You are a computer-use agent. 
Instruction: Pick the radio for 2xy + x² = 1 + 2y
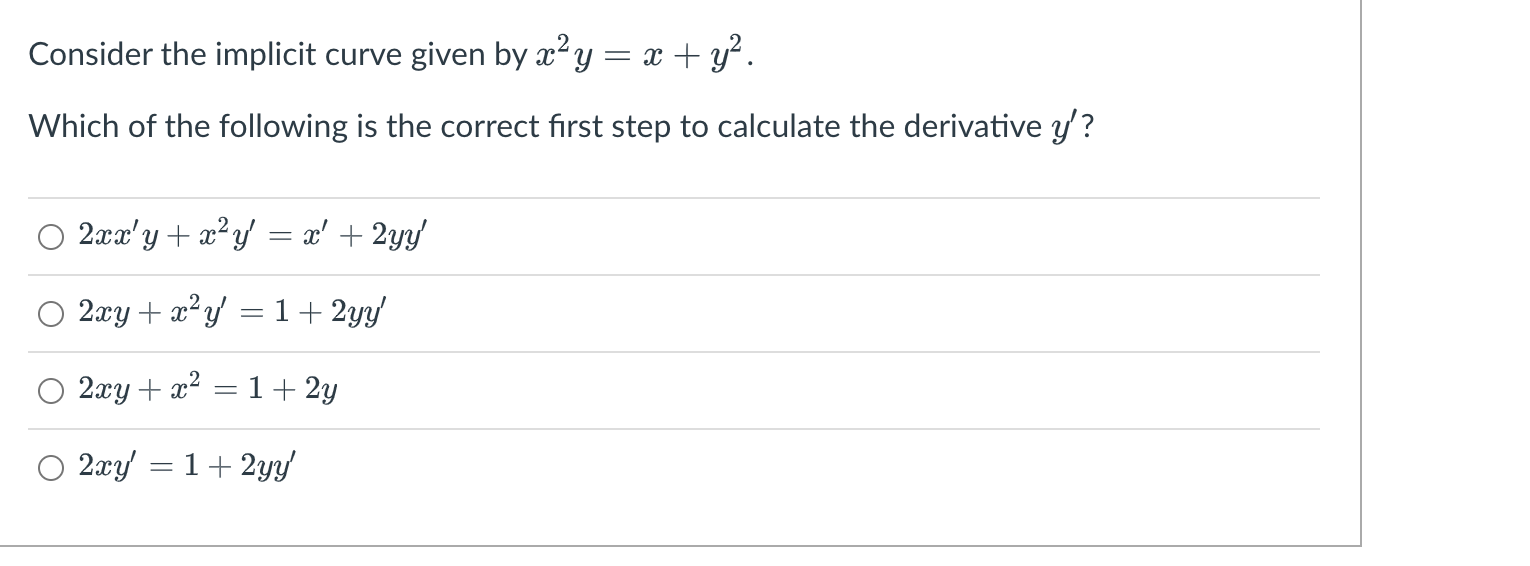pyautogui.click(x=51, y=391)
